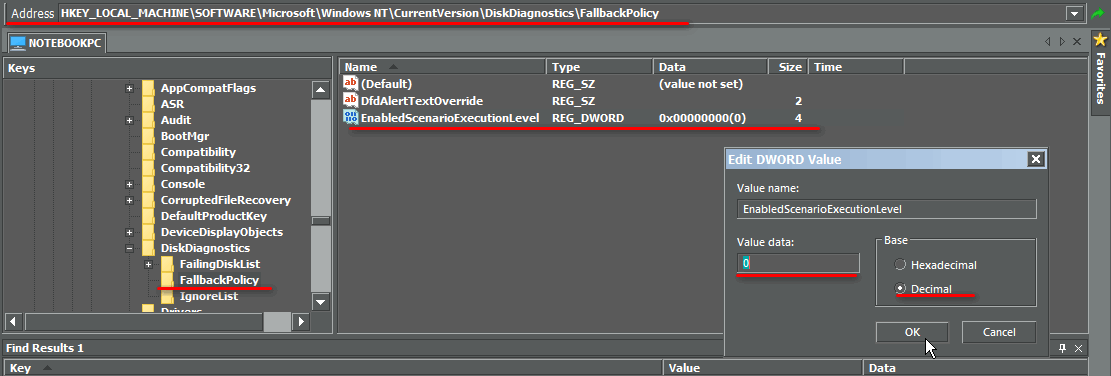Sort Find Results by Key column
Screen dimensions: 1111x376
(x=333, y=368)
